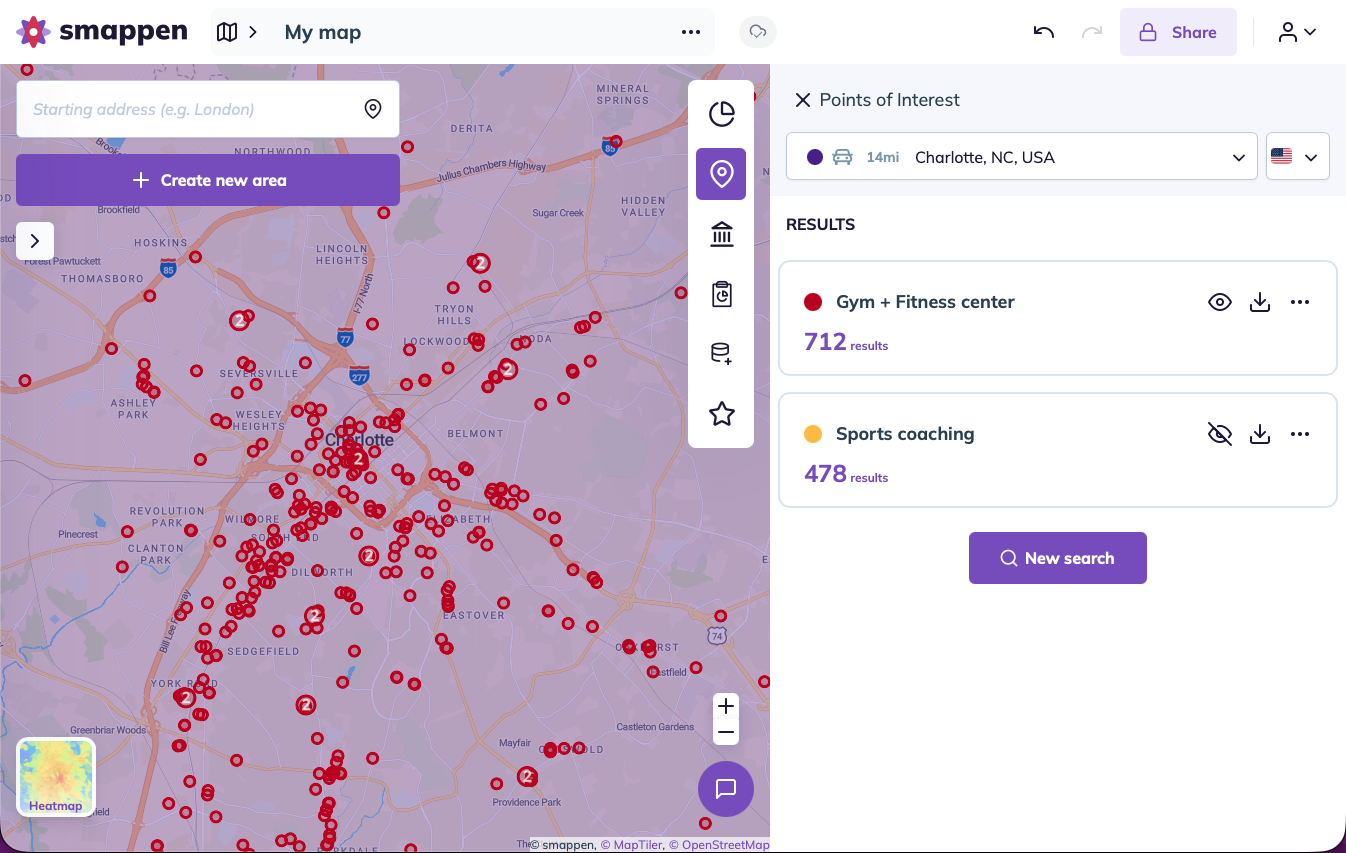Toggle the Heatmap view thumbnail
This screenshot has height=853, width=1346.
tap(56, 777)
